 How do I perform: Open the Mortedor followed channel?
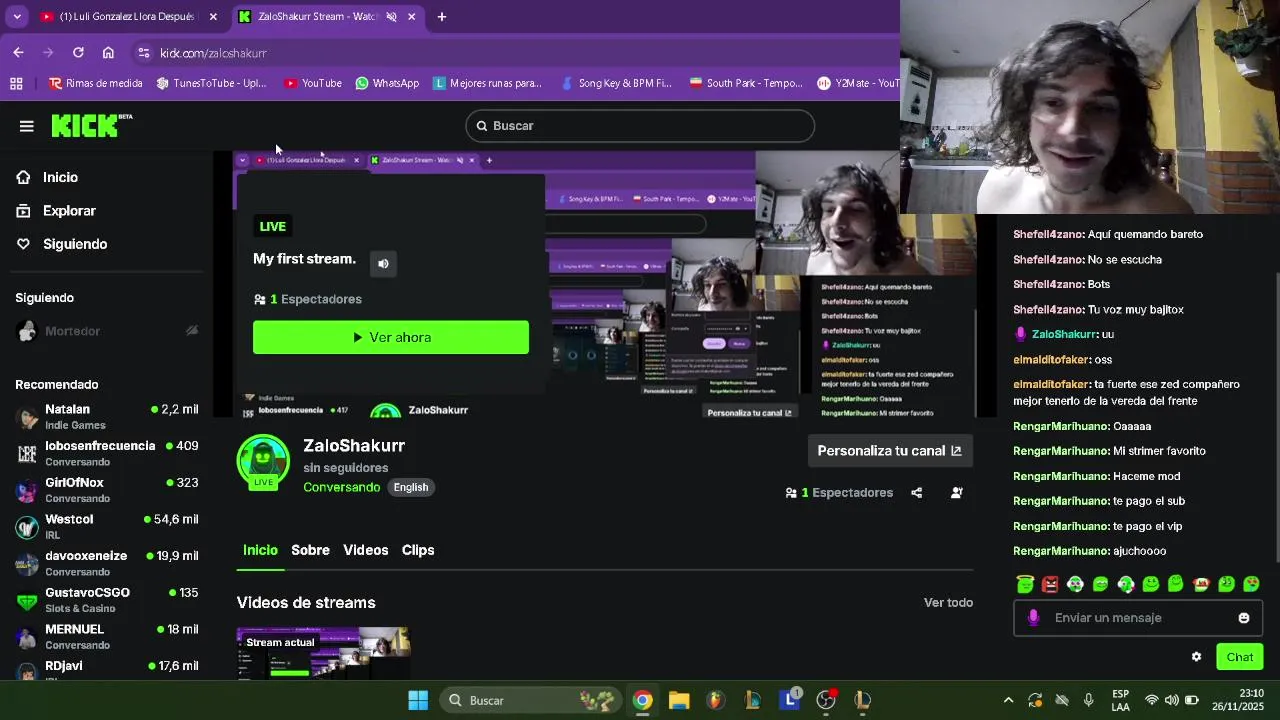(x=106, y=331)
